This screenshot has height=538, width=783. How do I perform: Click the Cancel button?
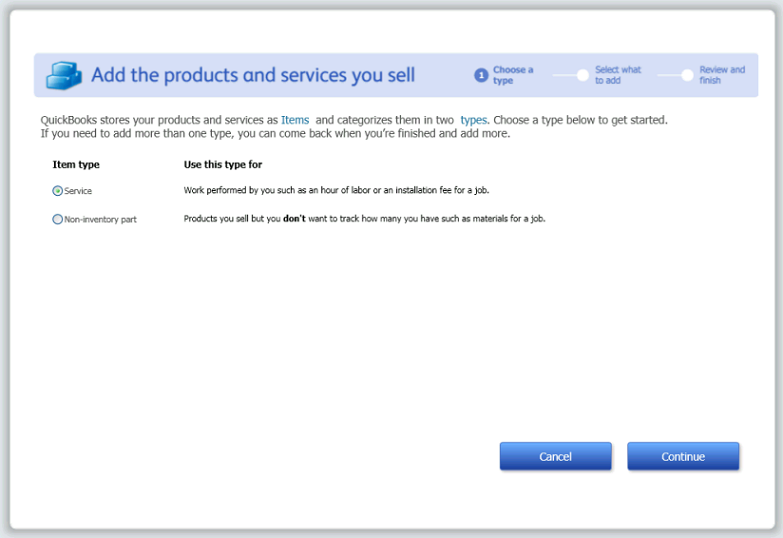(x=555, y=456)
